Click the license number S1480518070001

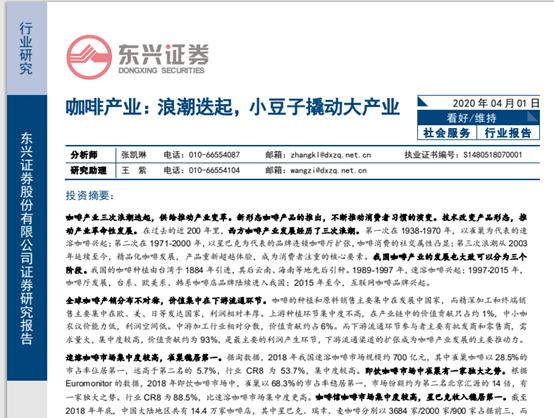(493, 155)
